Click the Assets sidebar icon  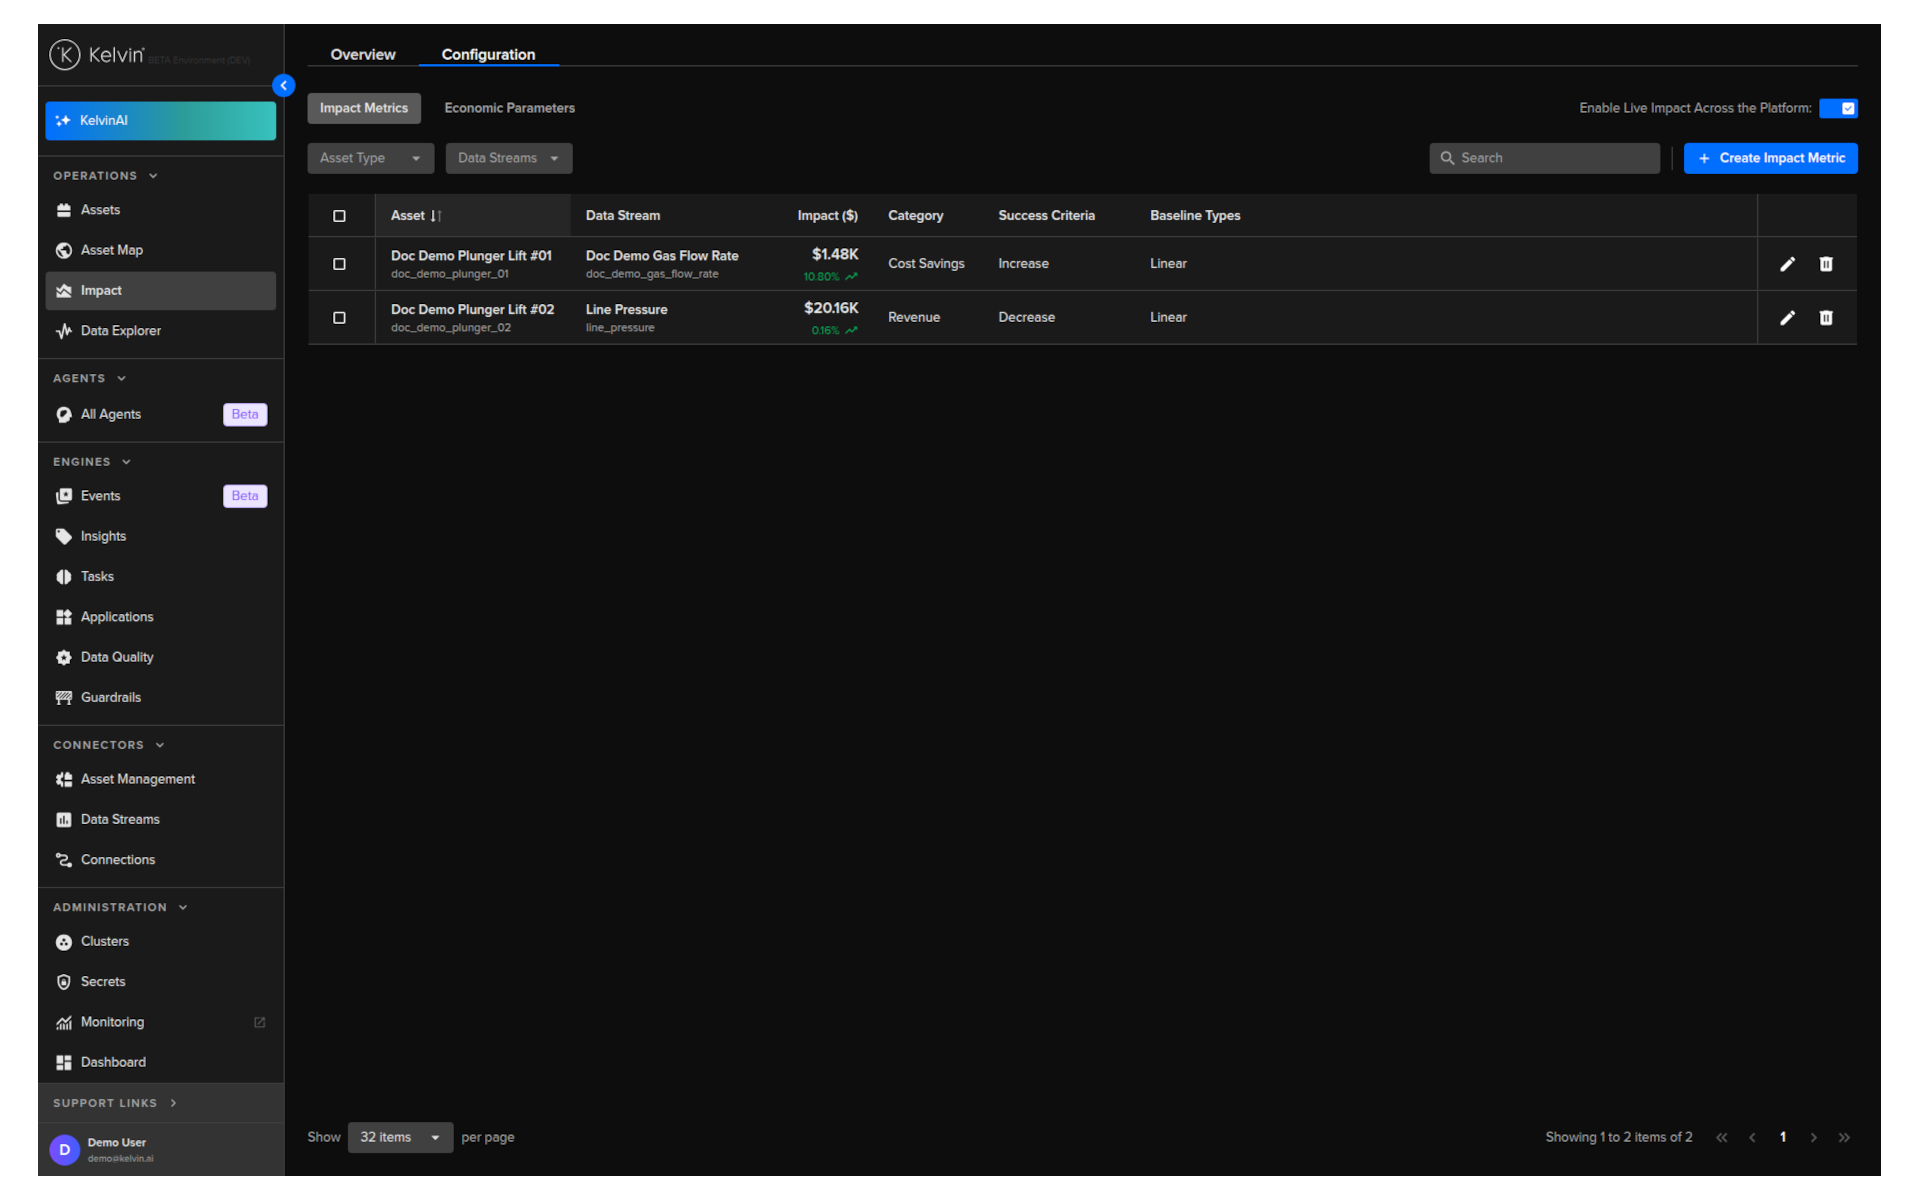[64, 210]
